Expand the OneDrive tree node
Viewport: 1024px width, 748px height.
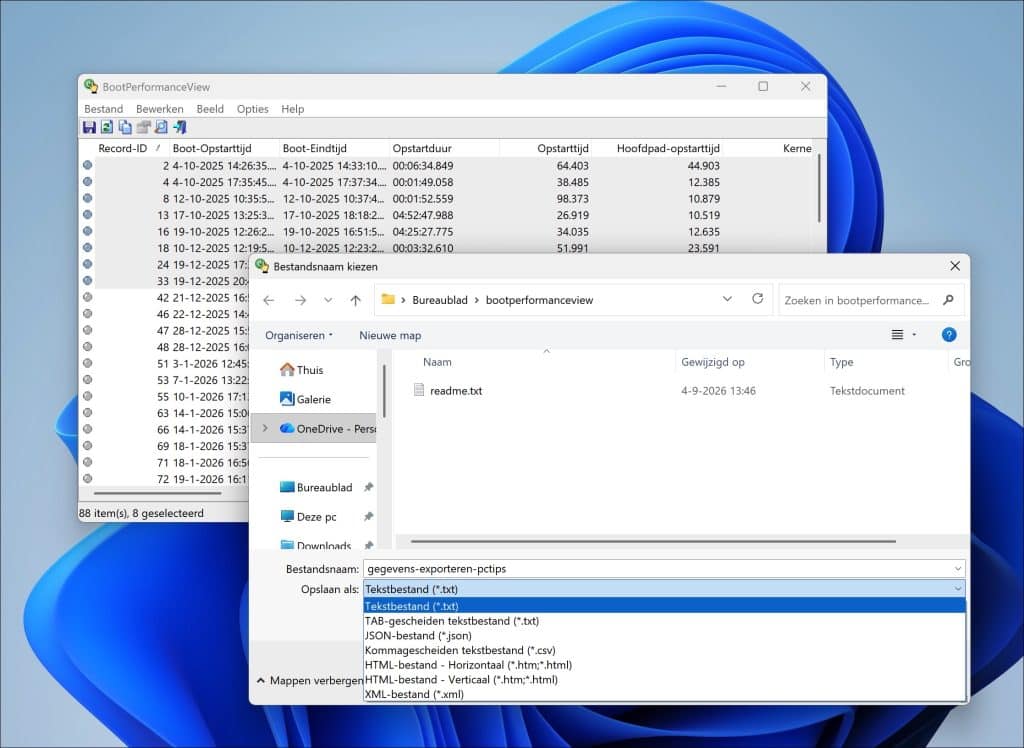pyautogui.click(x=265, y=428)
